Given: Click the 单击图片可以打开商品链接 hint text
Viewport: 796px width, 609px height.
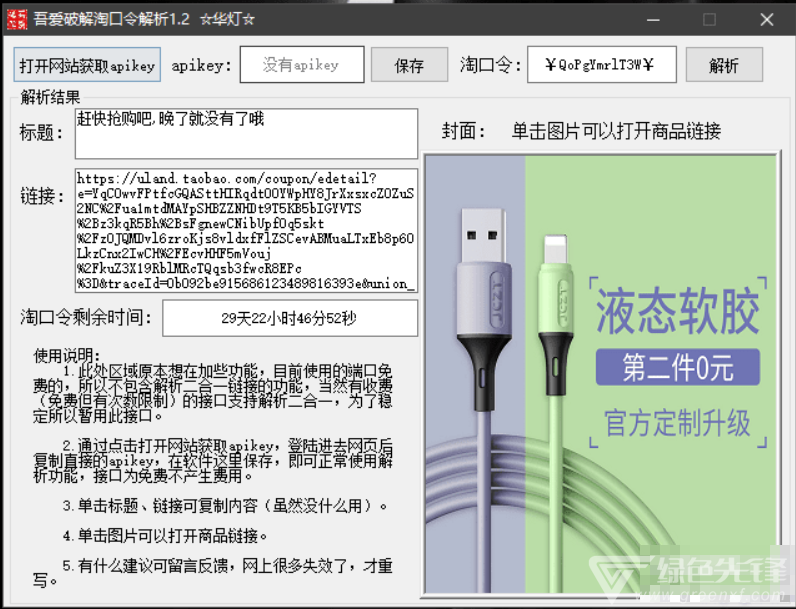Looking at the screenshot, I should [616, 131].
